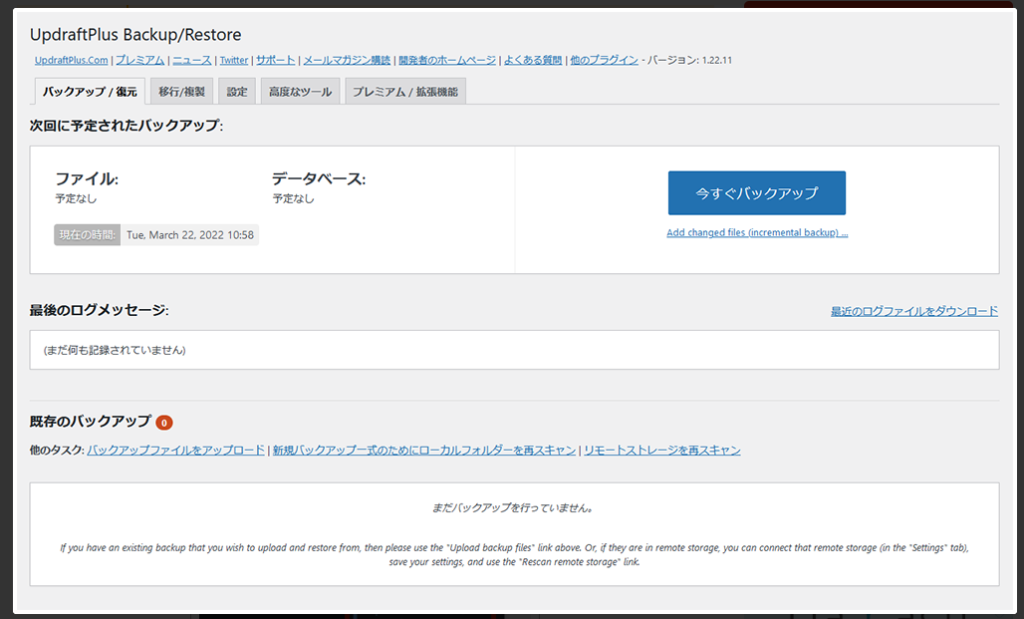This screenshot has width=1024, height=619.
Task: Click the 最後のログメッセージ heading
Action: click(99, 310)
